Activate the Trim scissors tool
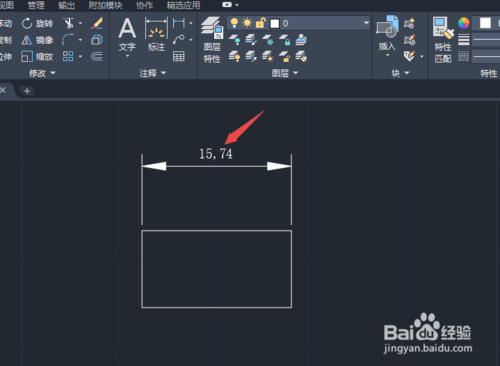Screen dimensions: 500x366 (x=68, y=23)
